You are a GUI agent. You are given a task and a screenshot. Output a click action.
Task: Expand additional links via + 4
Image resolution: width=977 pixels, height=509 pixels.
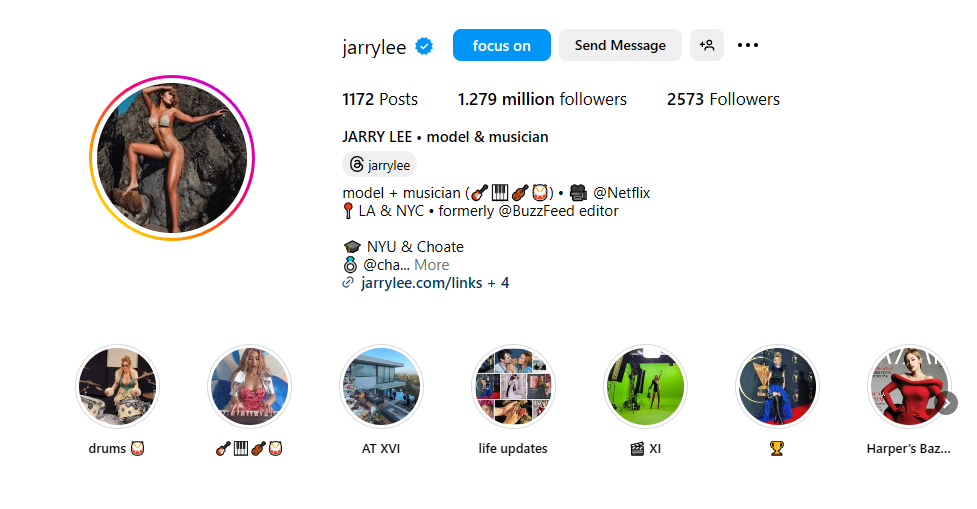coord(498,283)
